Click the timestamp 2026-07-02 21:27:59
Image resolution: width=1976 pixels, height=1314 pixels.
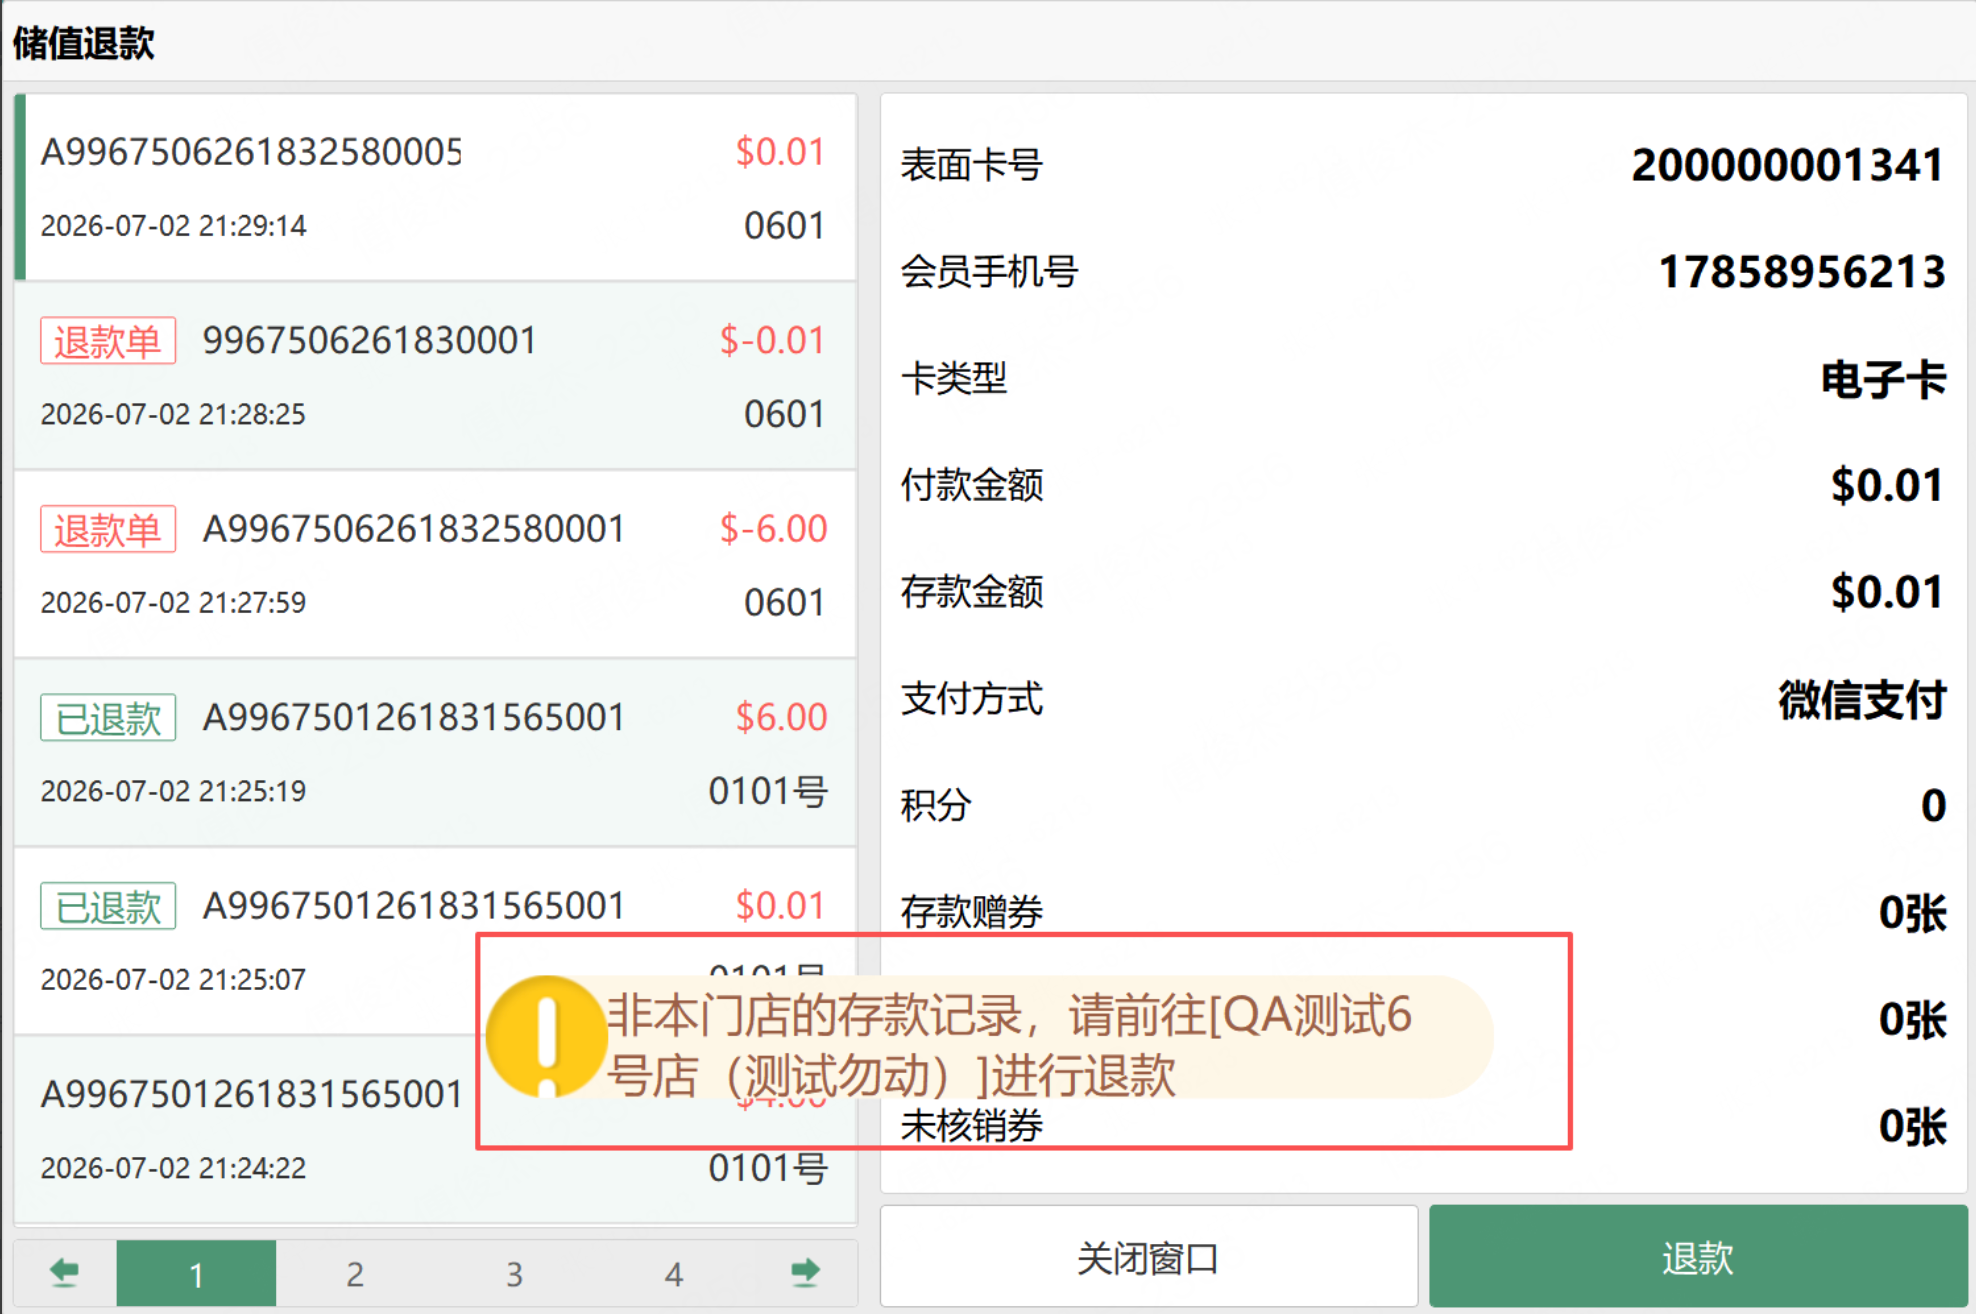coord(173,602)
